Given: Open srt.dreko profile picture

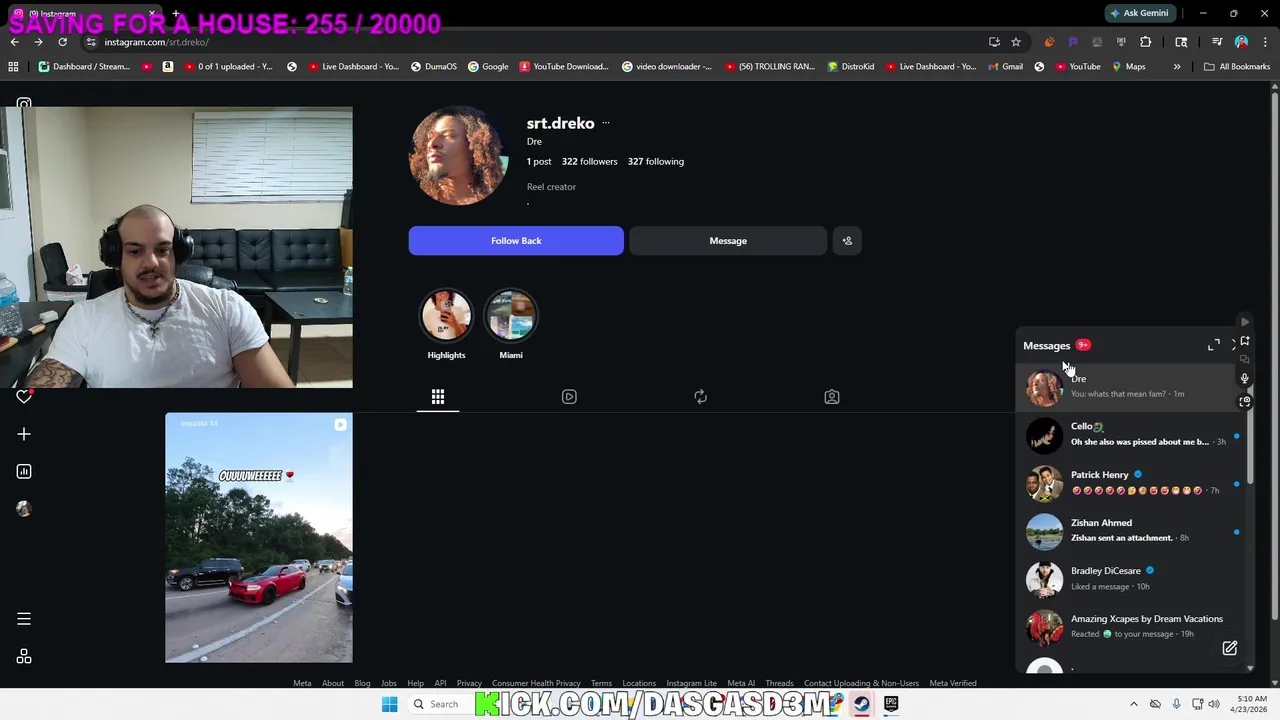Looking at the screenshot, I should coord(458,155).
